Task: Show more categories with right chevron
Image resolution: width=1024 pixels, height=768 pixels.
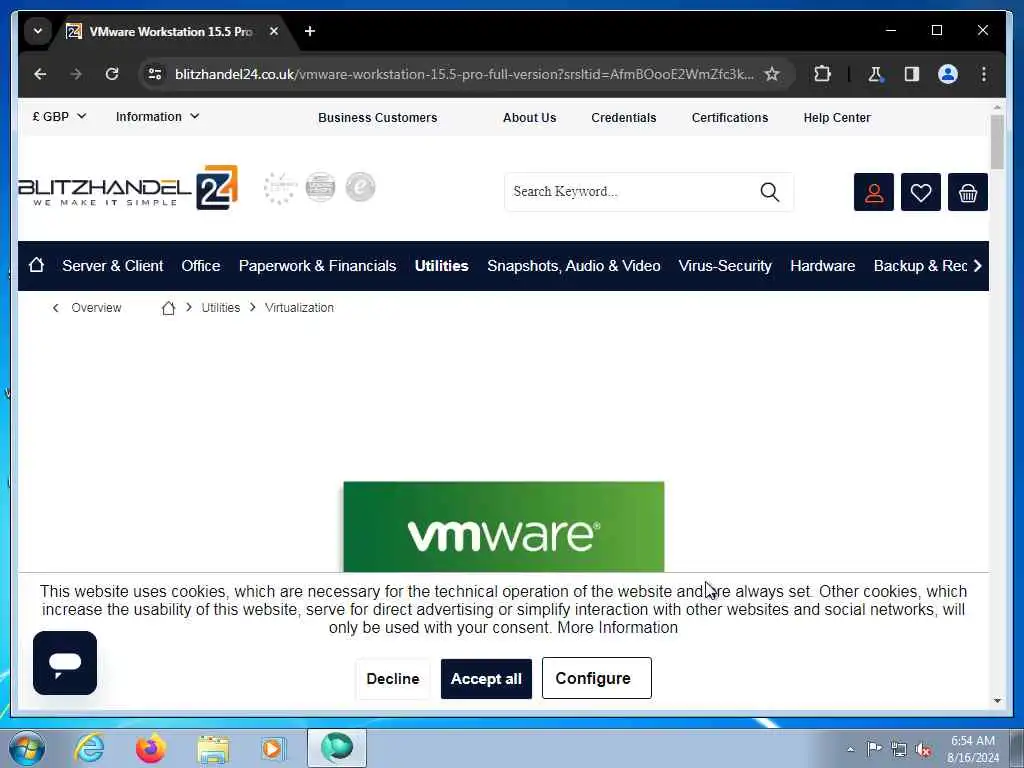Action: coord(978,266)
